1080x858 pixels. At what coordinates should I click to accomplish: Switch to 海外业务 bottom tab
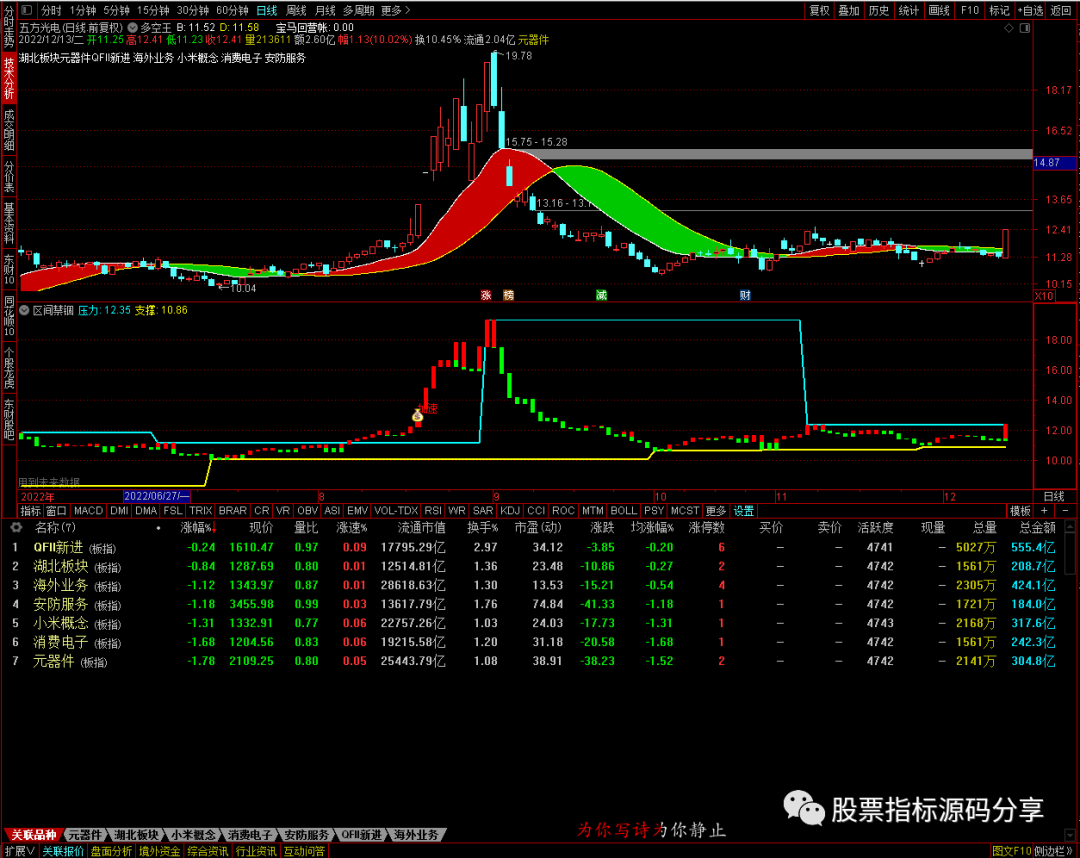pyautogui.click(x=416, y=835)
